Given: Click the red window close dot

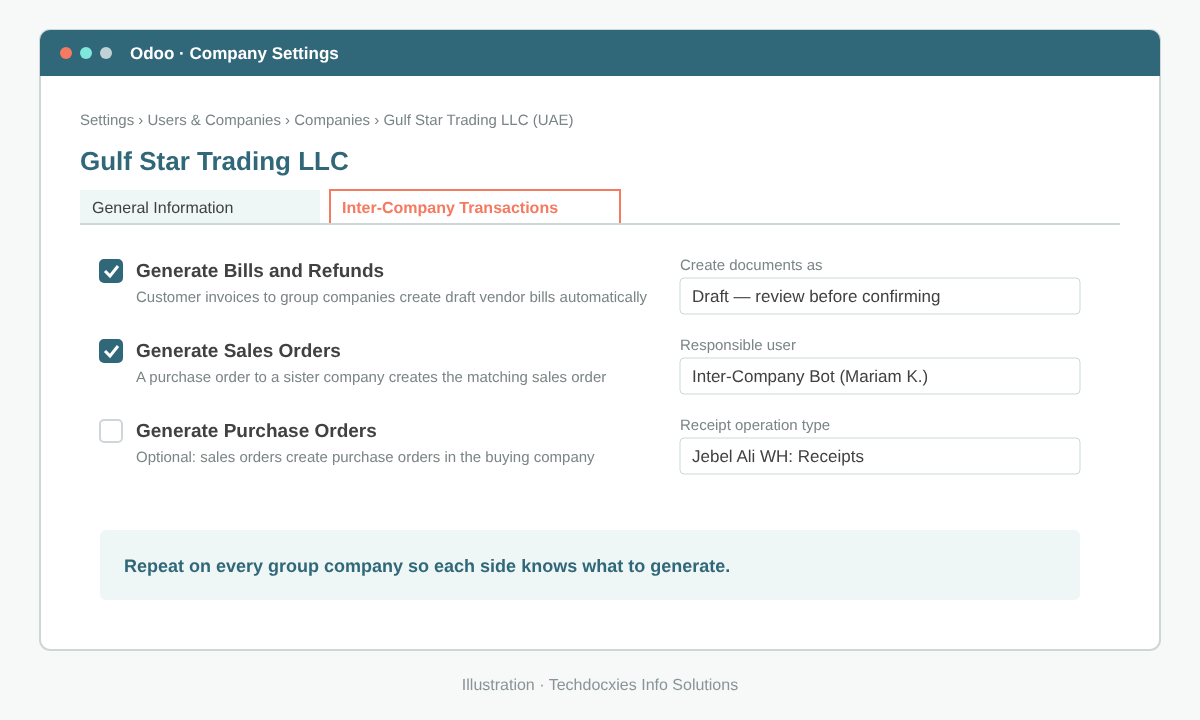Looking at the screenshot, I should [x=66, y=53].
